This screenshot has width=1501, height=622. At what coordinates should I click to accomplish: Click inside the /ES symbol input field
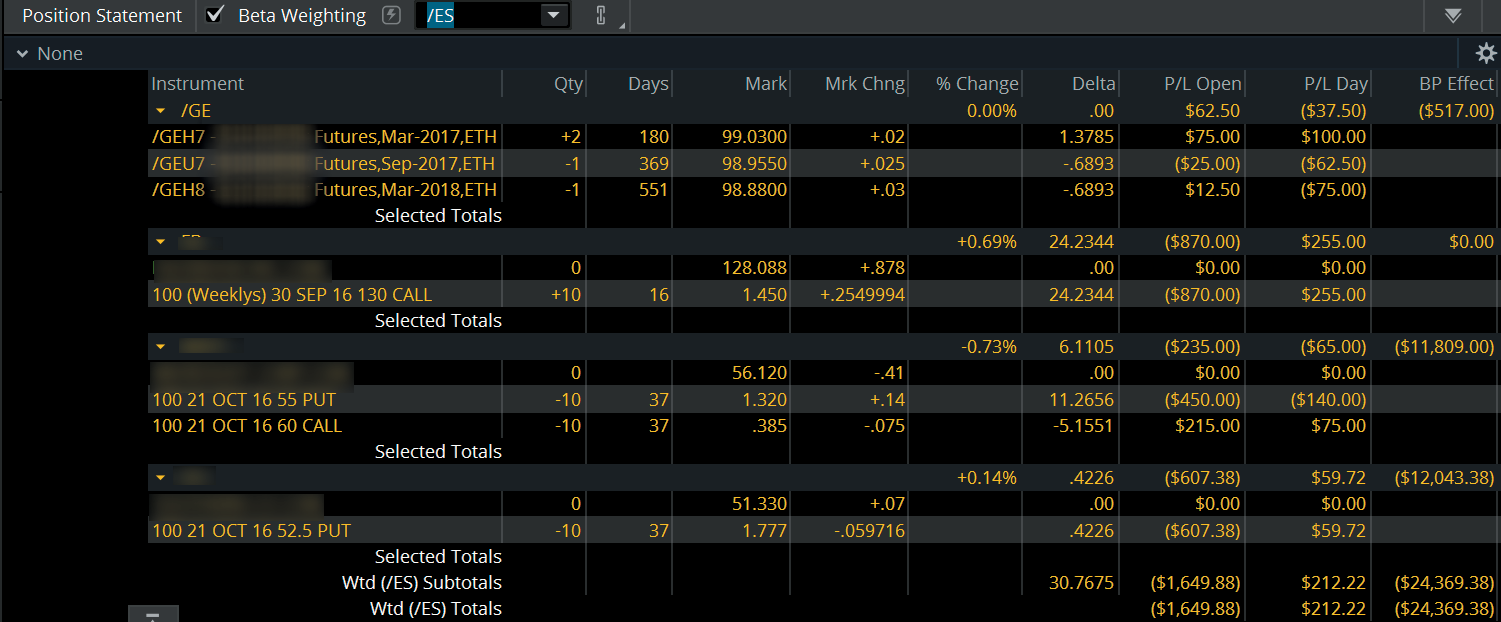click(470, 16)
